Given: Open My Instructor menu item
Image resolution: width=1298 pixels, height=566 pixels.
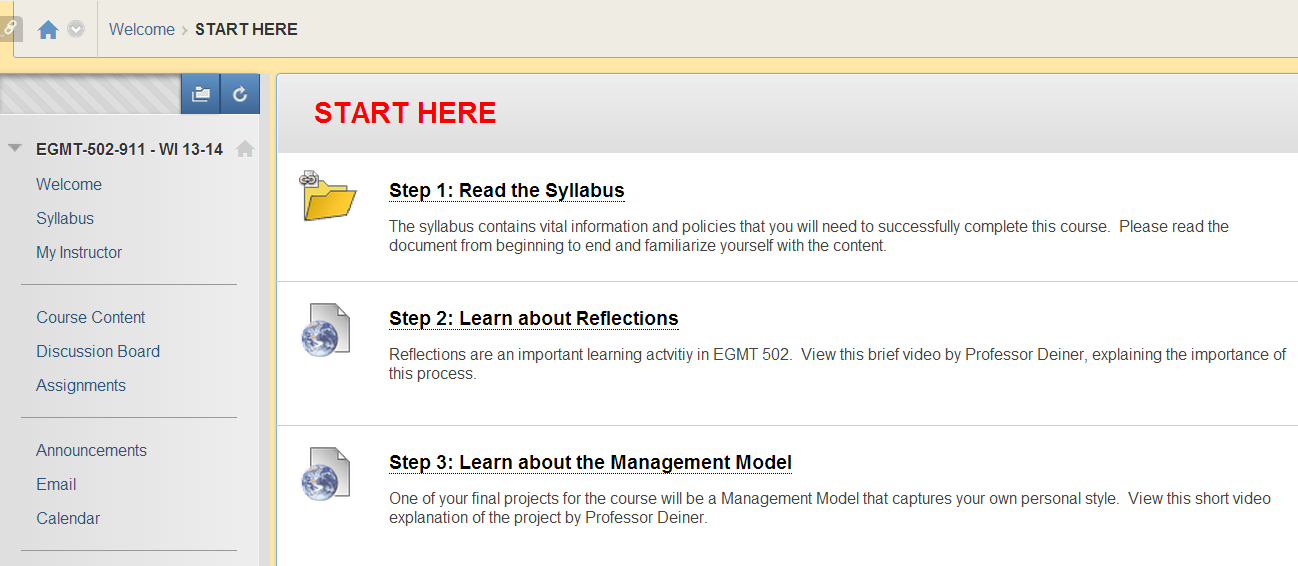Looking at the screenshot, I should click(79, 252).
